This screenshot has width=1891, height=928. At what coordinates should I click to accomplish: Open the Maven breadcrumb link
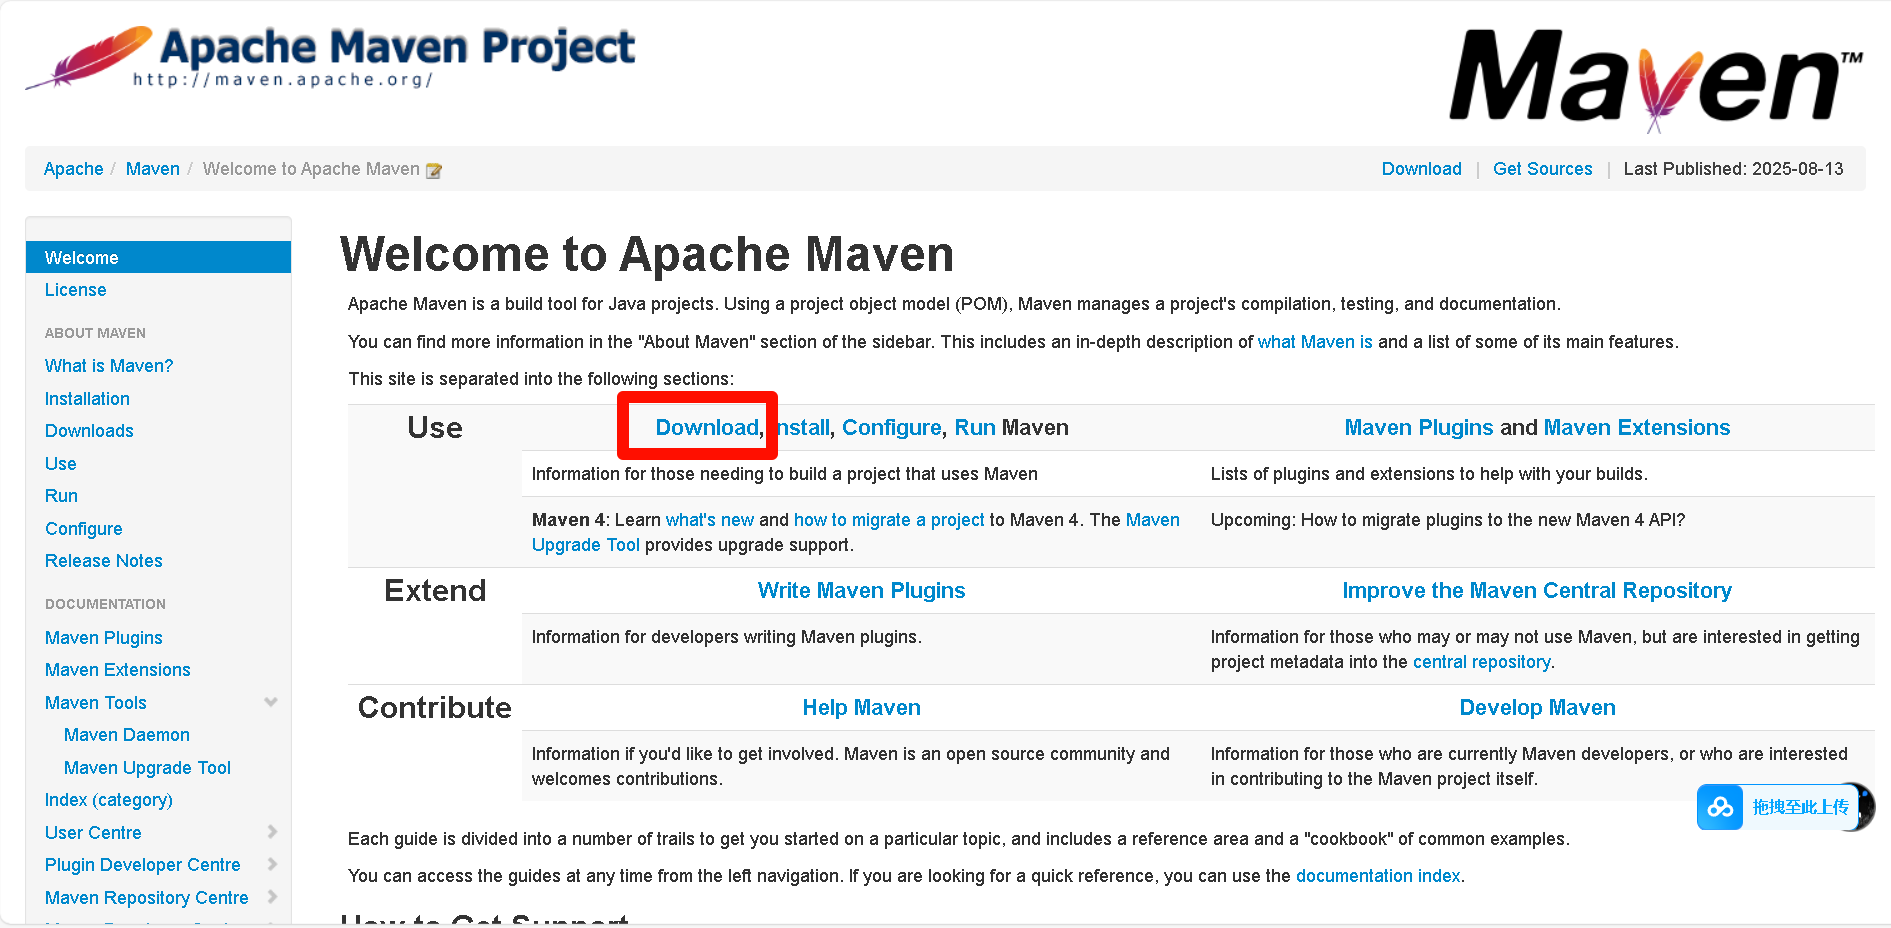pos(153,169)
